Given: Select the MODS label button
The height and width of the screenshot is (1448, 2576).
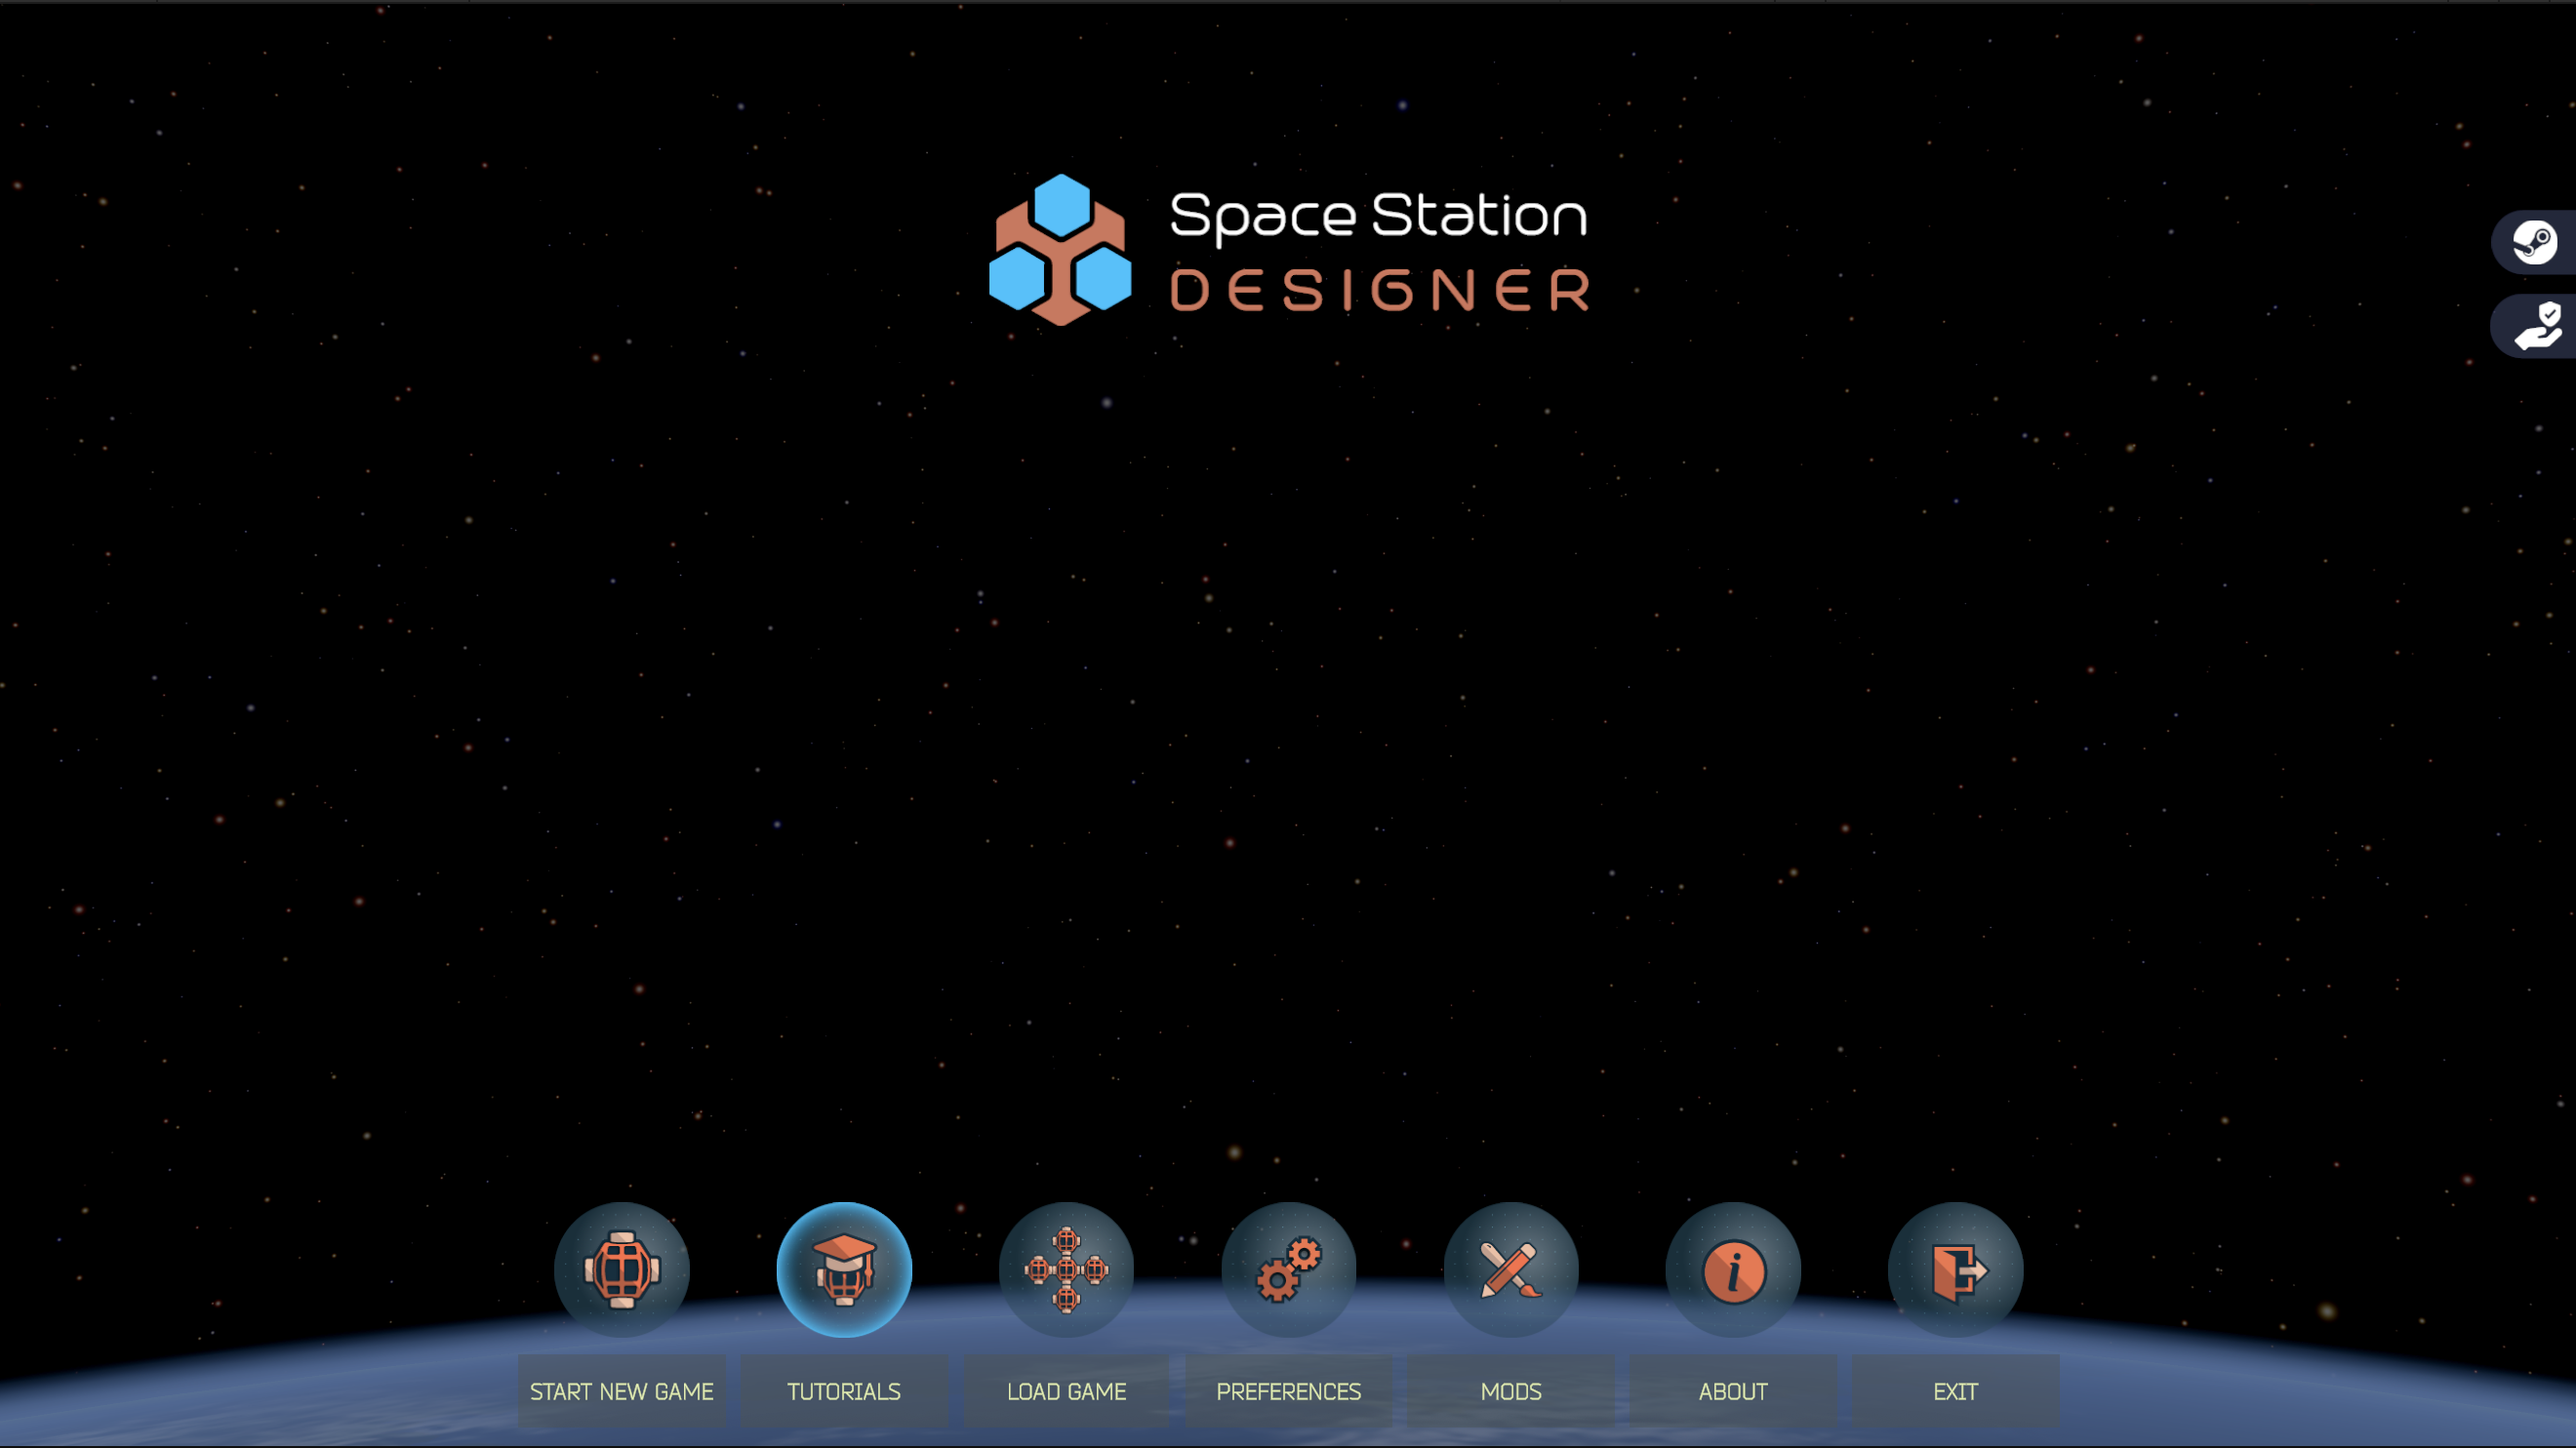Looking at the screenshot, I should tap(1511, 1391).
